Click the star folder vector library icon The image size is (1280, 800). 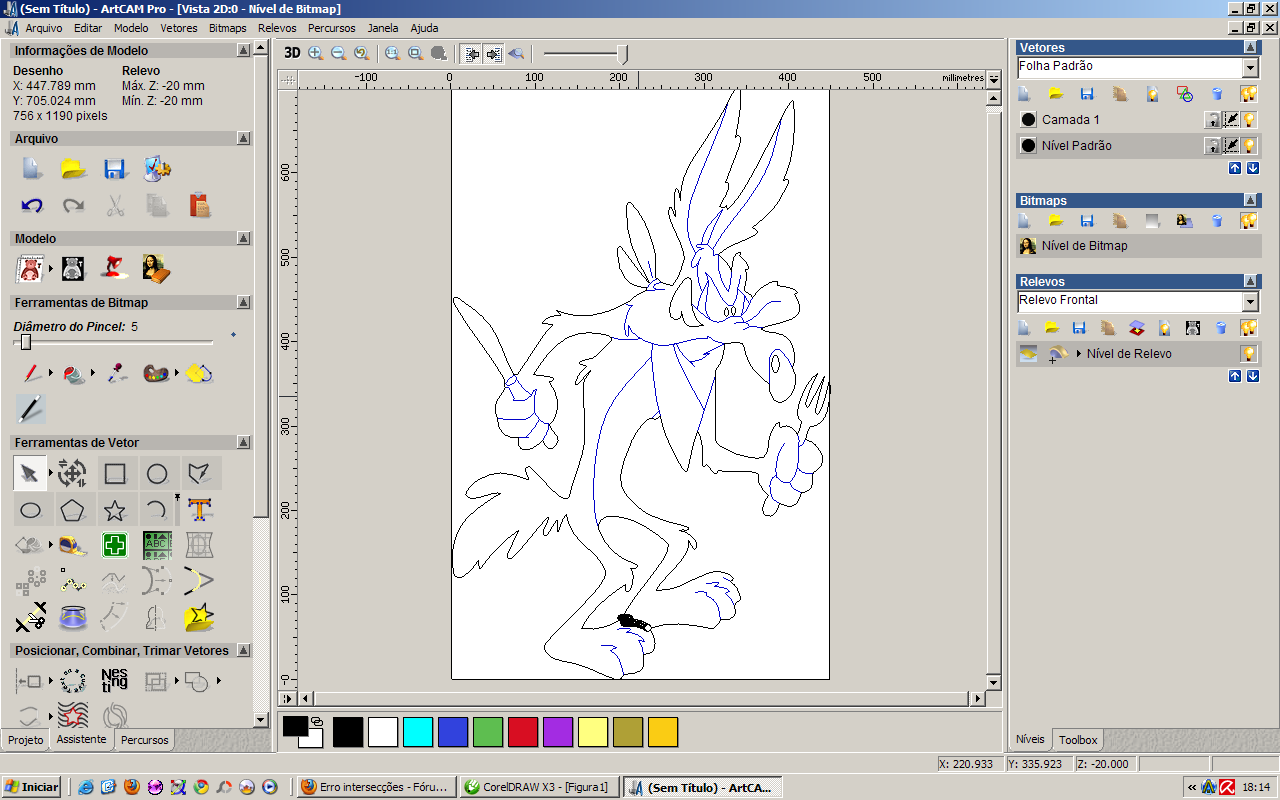pyautogui.click(x=200, y=618)
